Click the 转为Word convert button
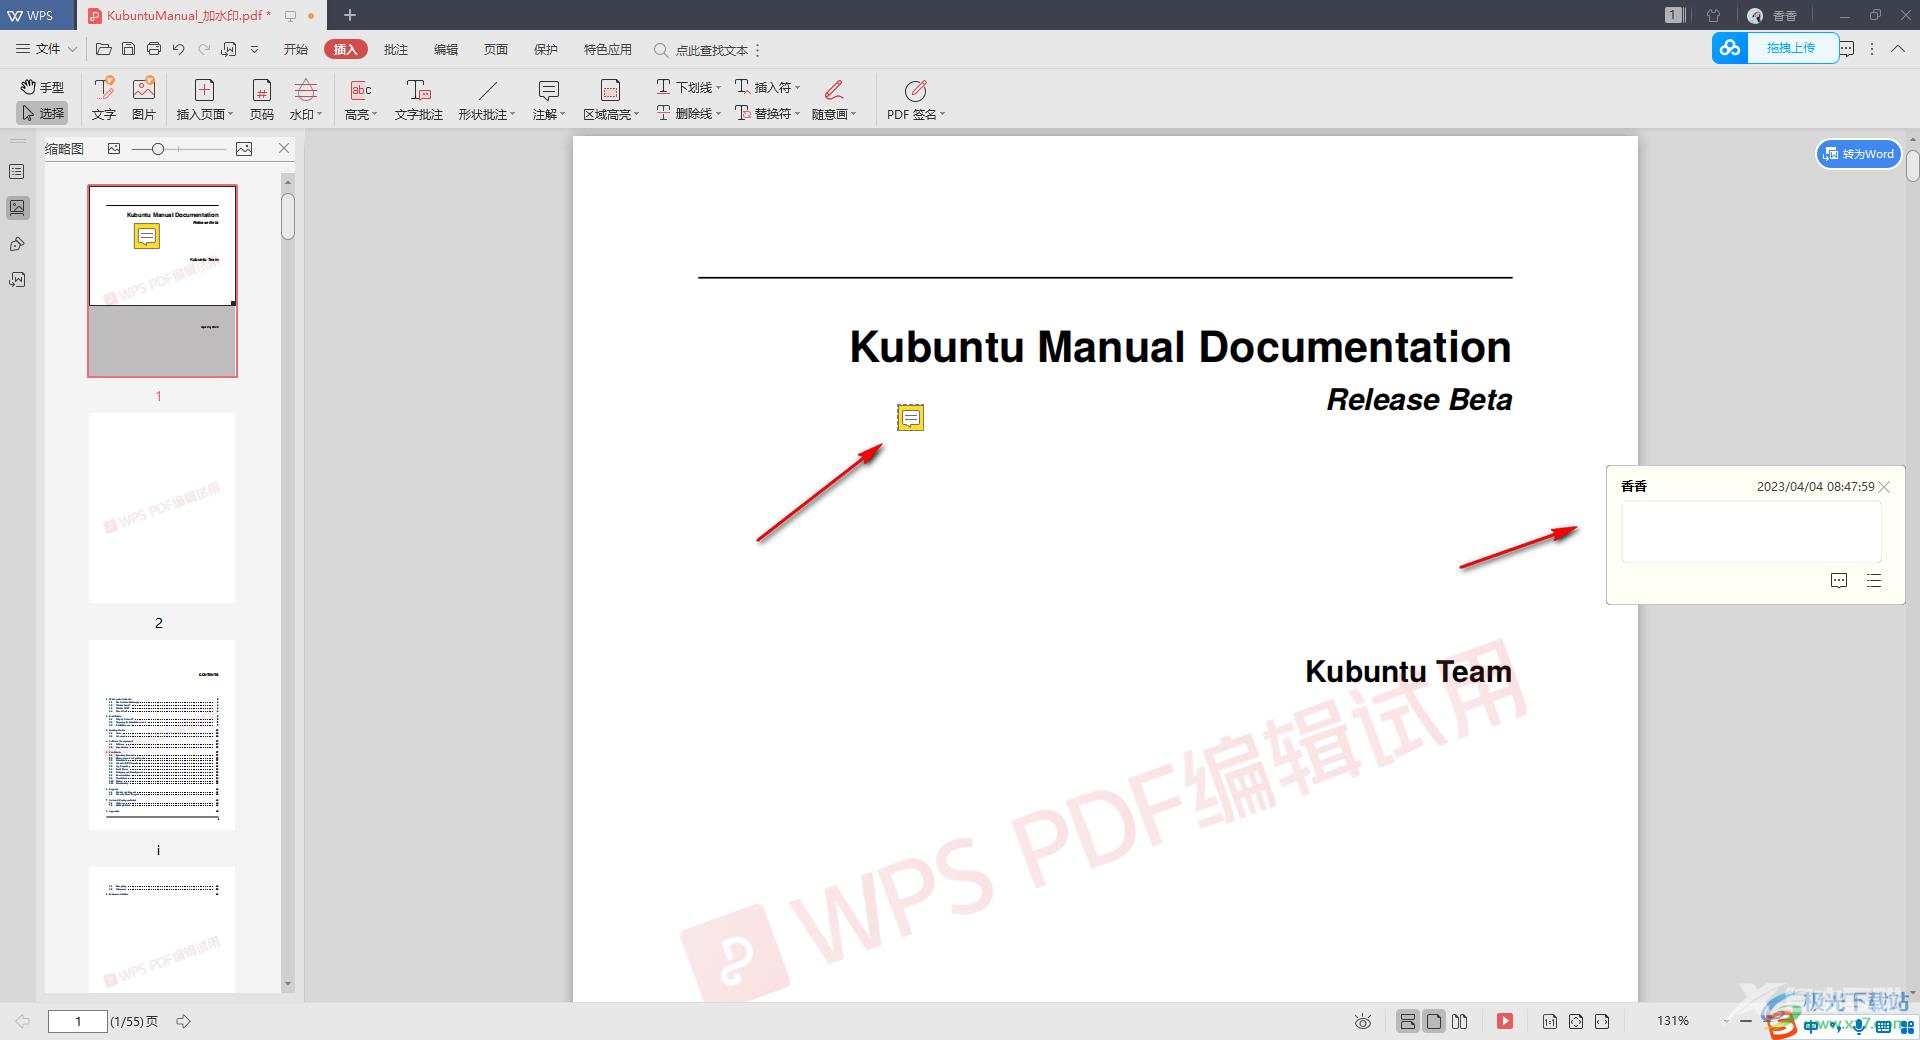This screenshot has height=1040, width=1920. point(1858,154)
